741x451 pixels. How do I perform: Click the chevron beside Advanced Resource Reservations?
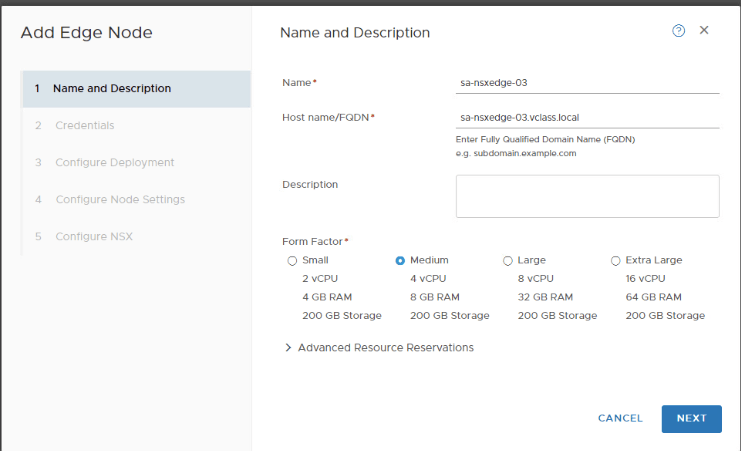(x=288, y=348)
